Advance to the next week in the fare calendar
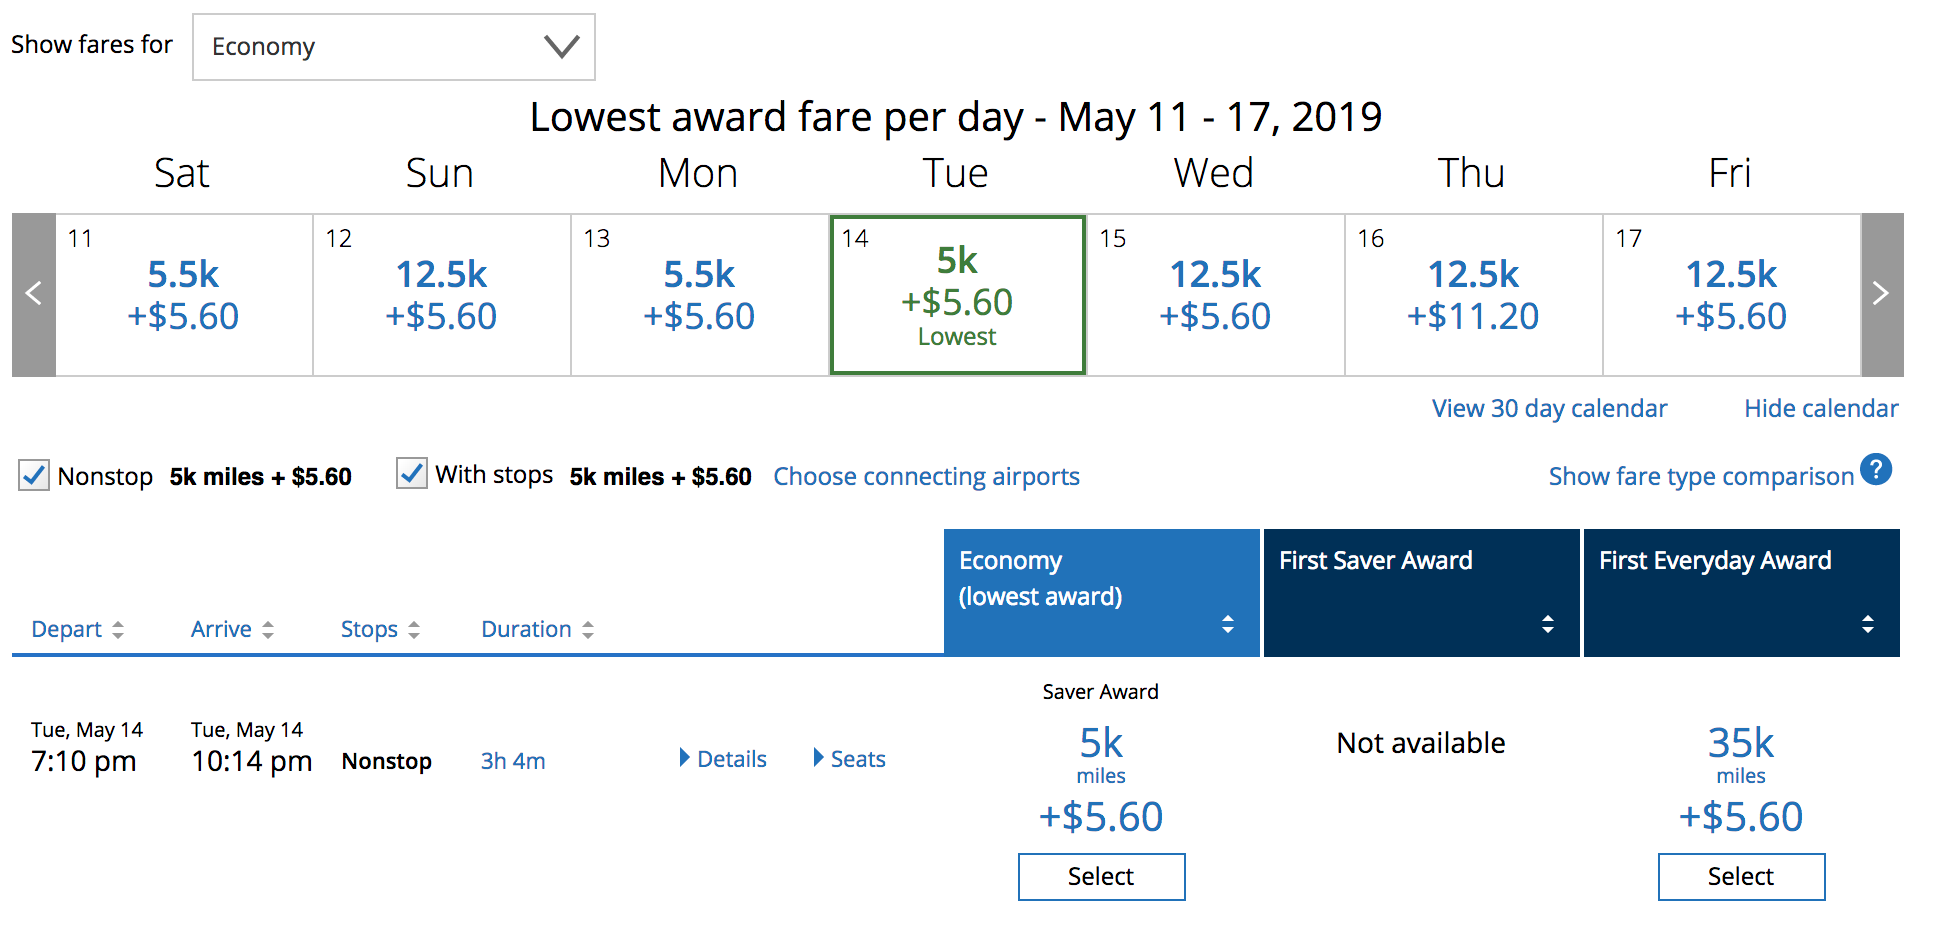The width and height of the screenshot is (1934, 928). 1881,294
